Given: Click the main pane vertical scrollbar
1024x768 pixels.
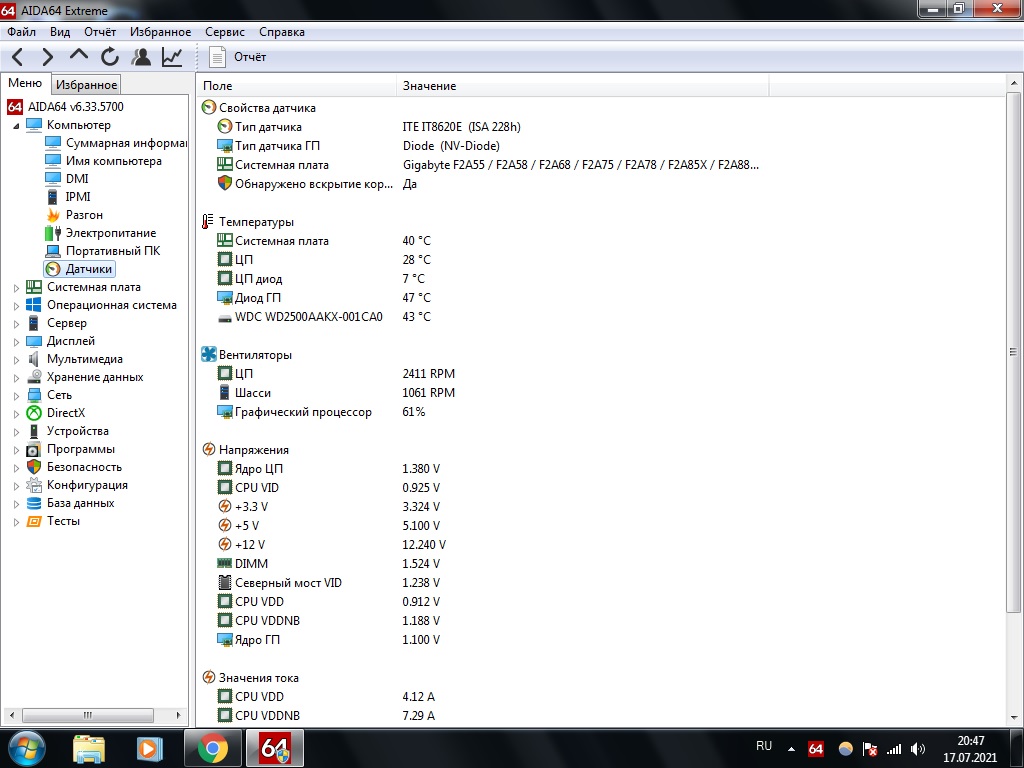Looking at the screenshot, I should (1013, 352).
